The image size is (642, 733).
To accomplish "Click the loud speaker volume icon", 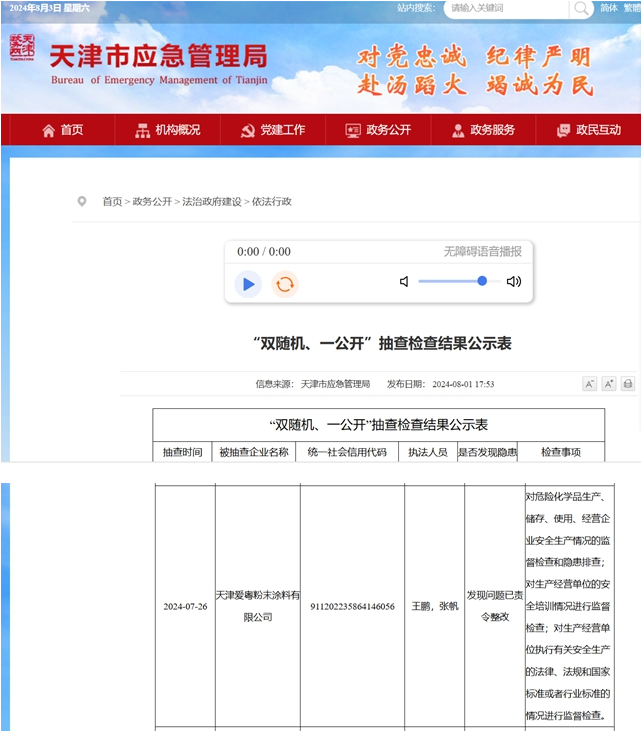I will click(x=514, y=281).
